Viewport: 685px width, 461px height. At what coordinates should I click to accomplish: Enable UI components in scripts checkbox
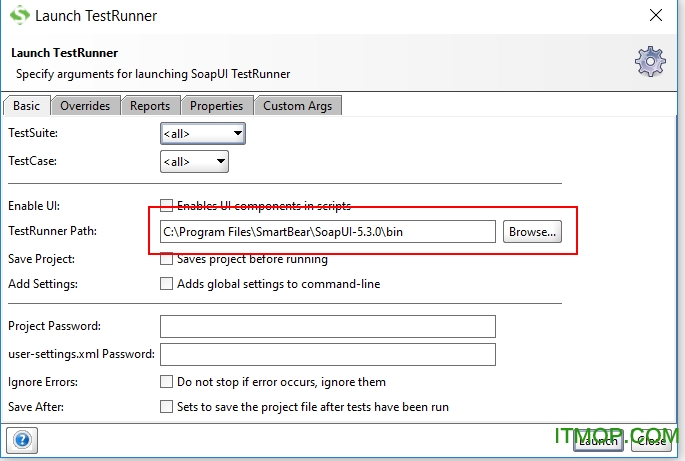[x=166, y=205]
